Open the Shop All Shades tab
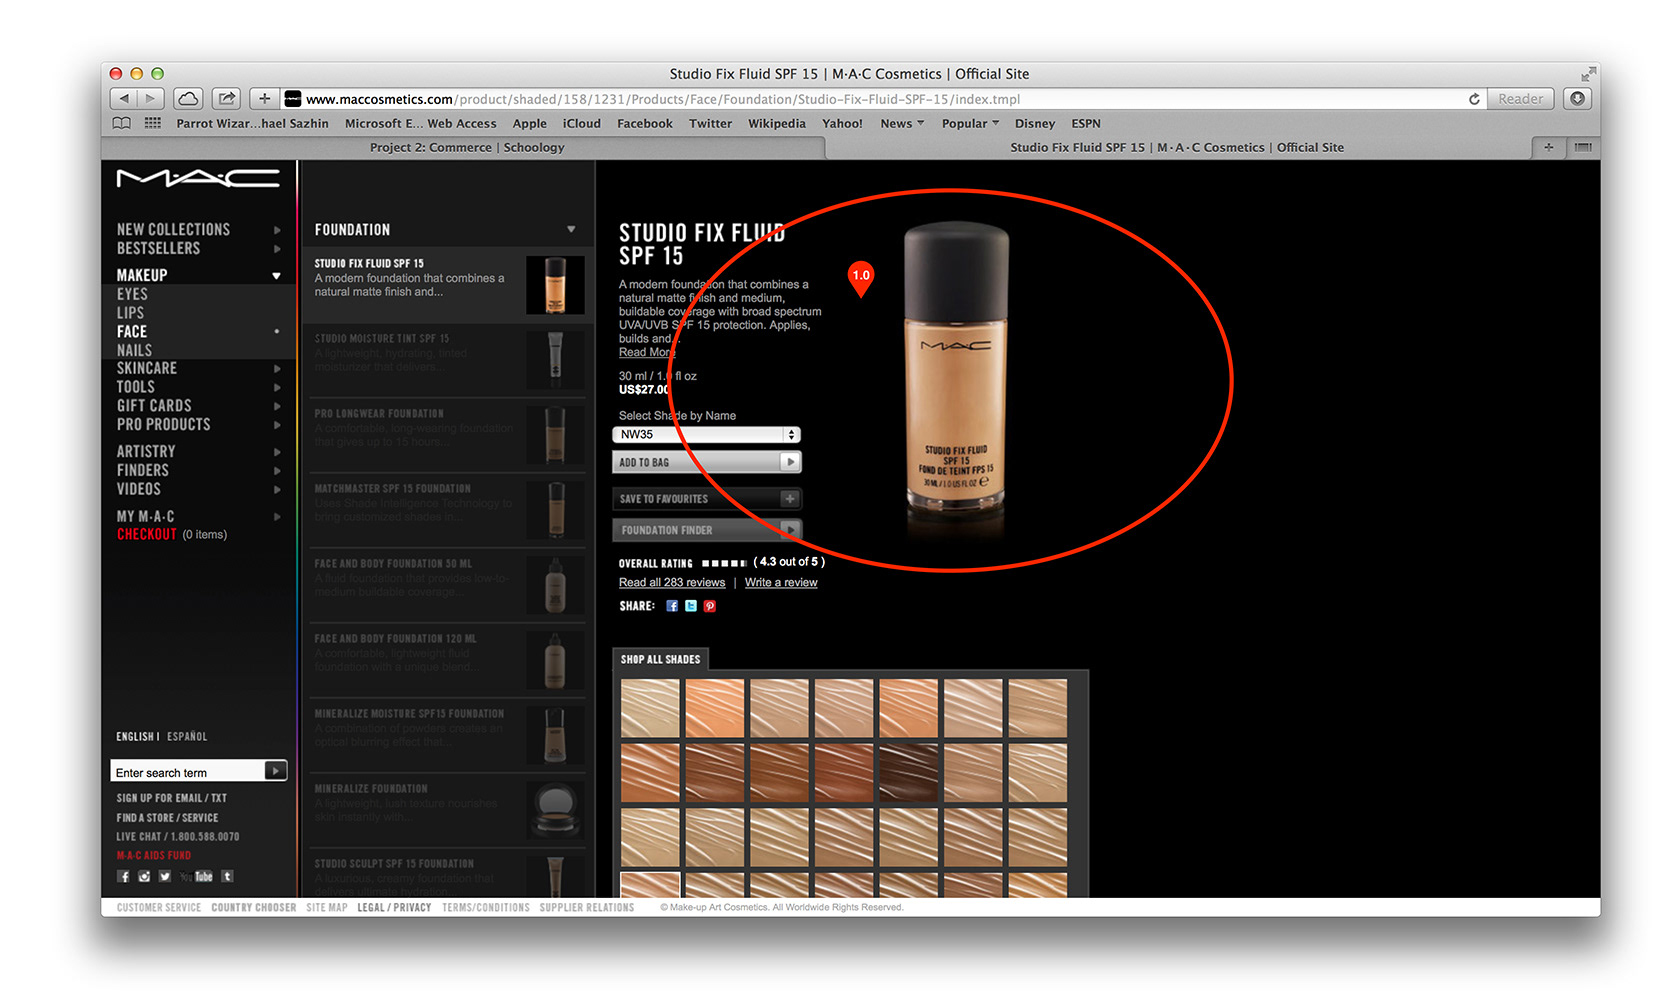 (x=660, y=659)
